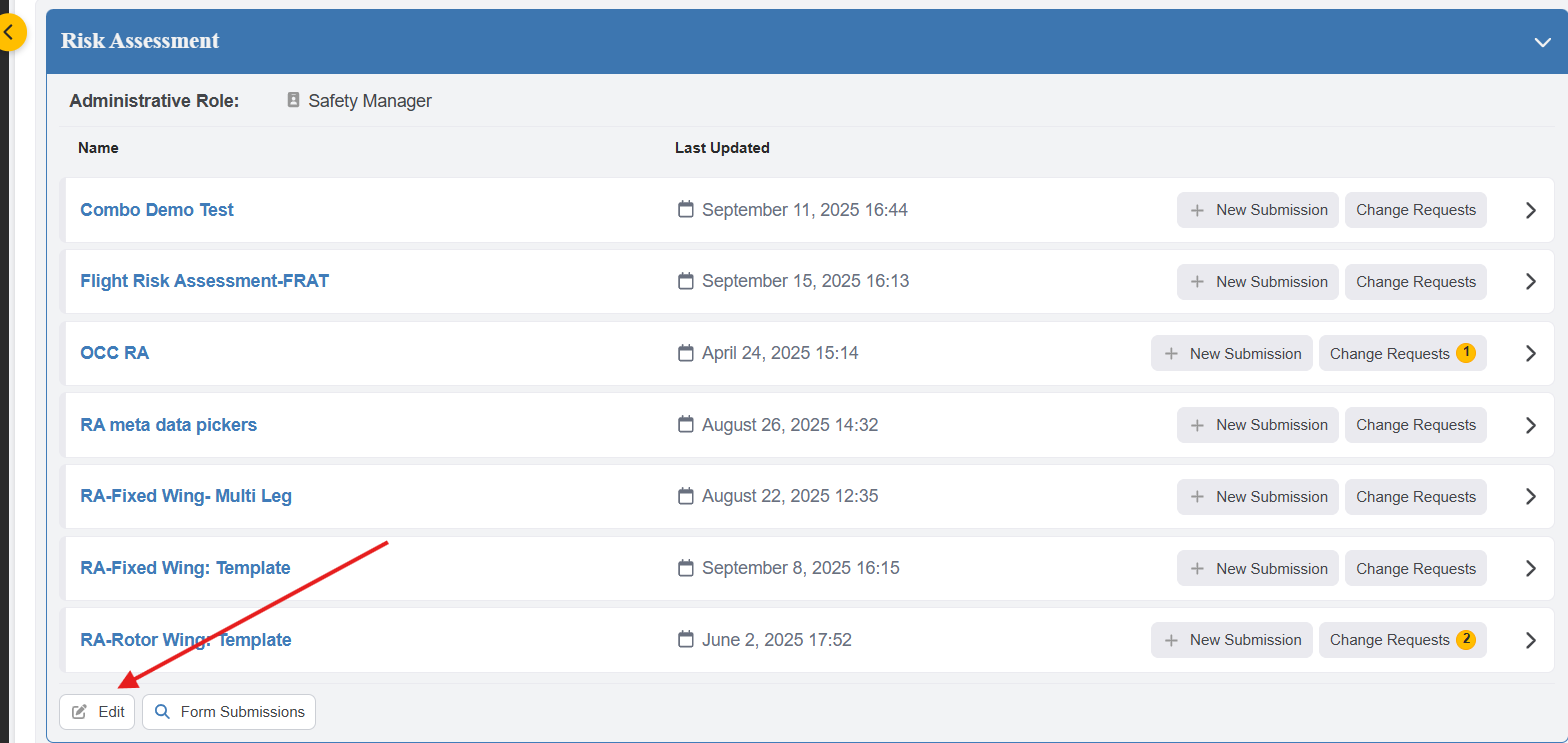The height and width of the screenshot is (743, 1568).
Task: Sort by the Last Updated column header
Action: click(x=722, y=148)
